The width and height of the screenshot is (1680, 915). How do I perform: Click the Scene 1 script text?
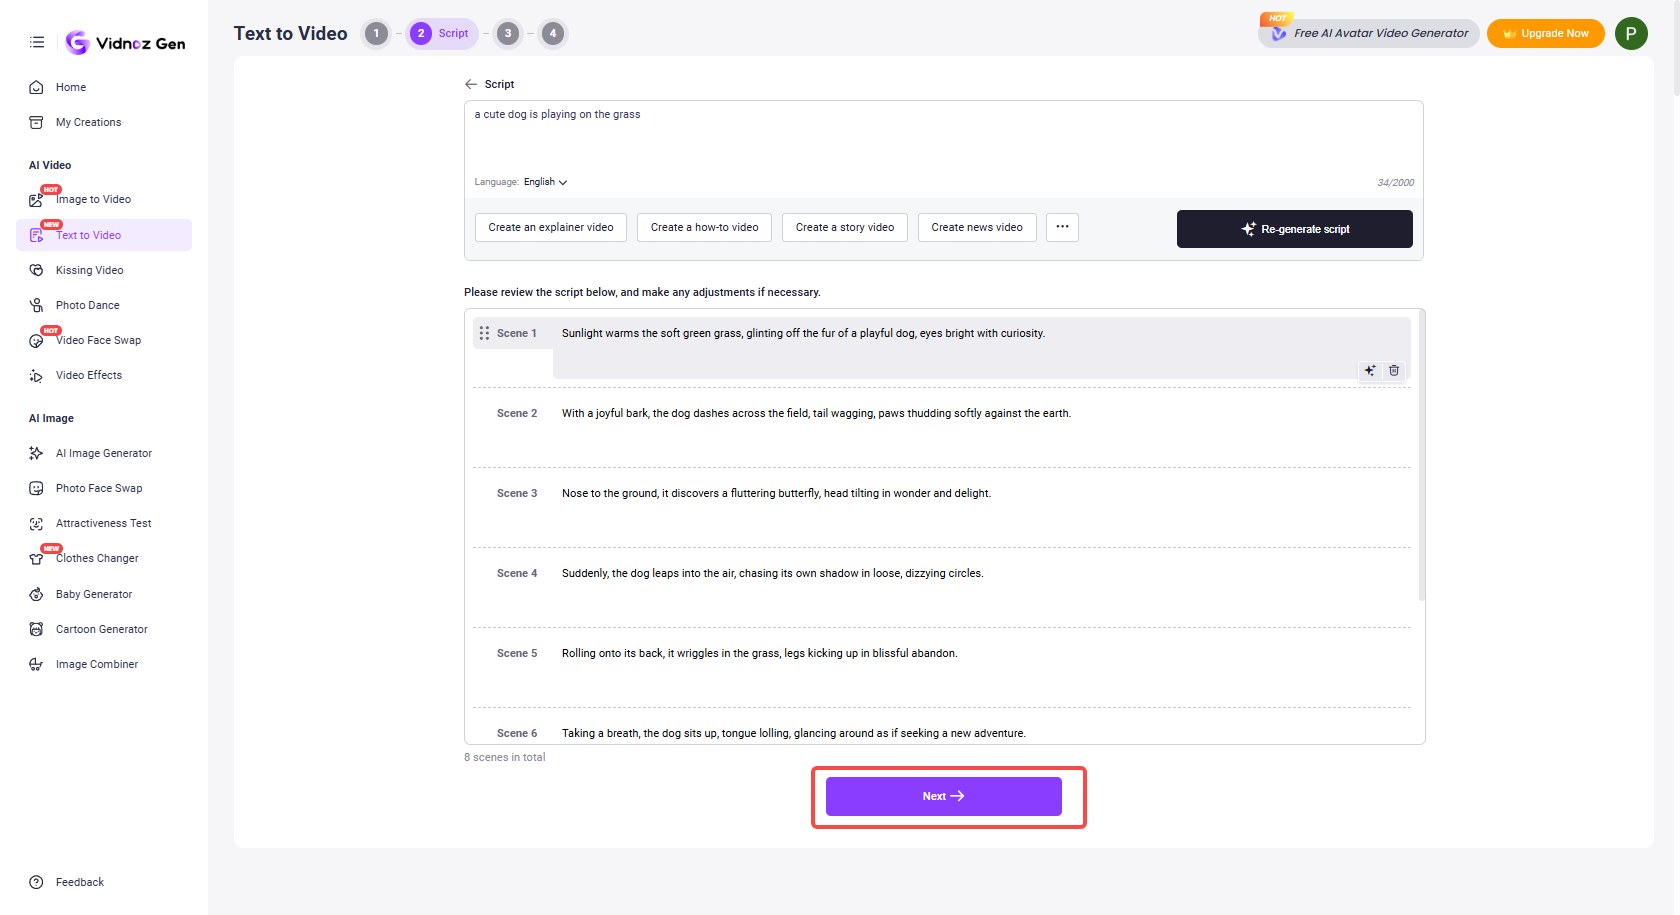[x=803, y=333]
